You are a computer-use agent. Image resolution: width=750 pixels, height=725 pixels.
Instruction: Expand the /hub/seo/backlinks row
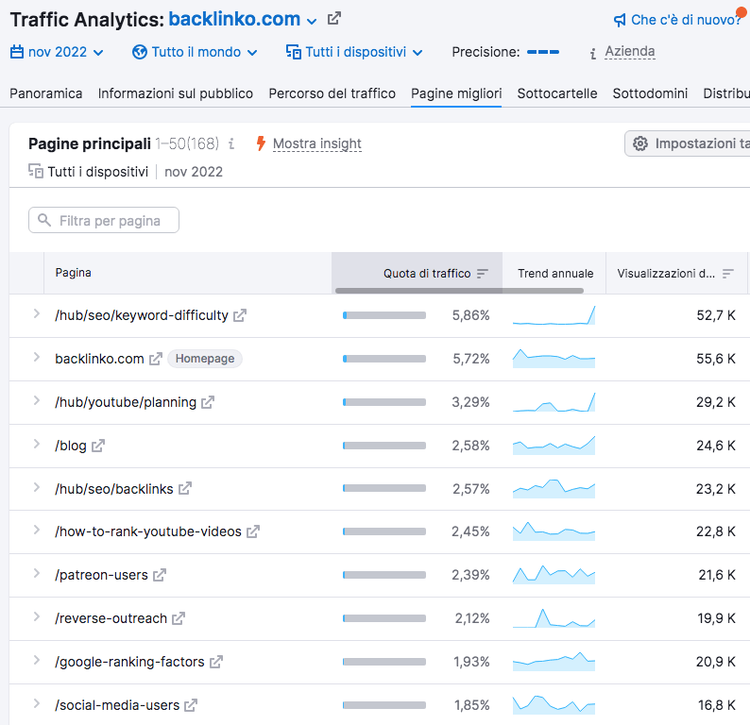point(36,487)
